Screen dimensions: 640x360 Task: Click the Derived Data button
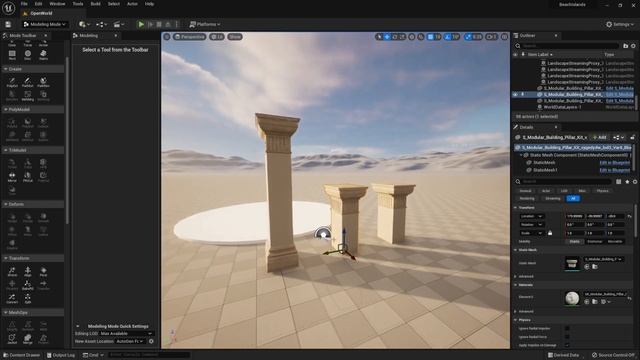pos(563,355)
